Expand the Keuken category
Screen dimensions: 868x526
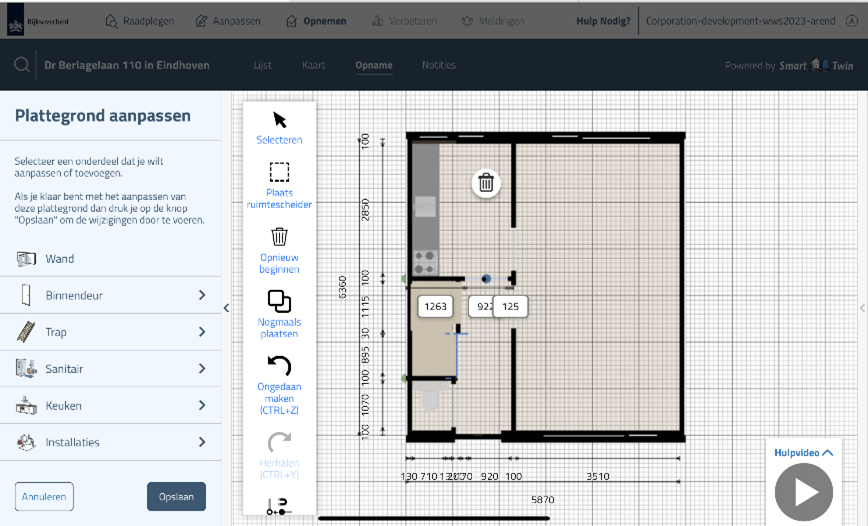(x=201, y=406)
